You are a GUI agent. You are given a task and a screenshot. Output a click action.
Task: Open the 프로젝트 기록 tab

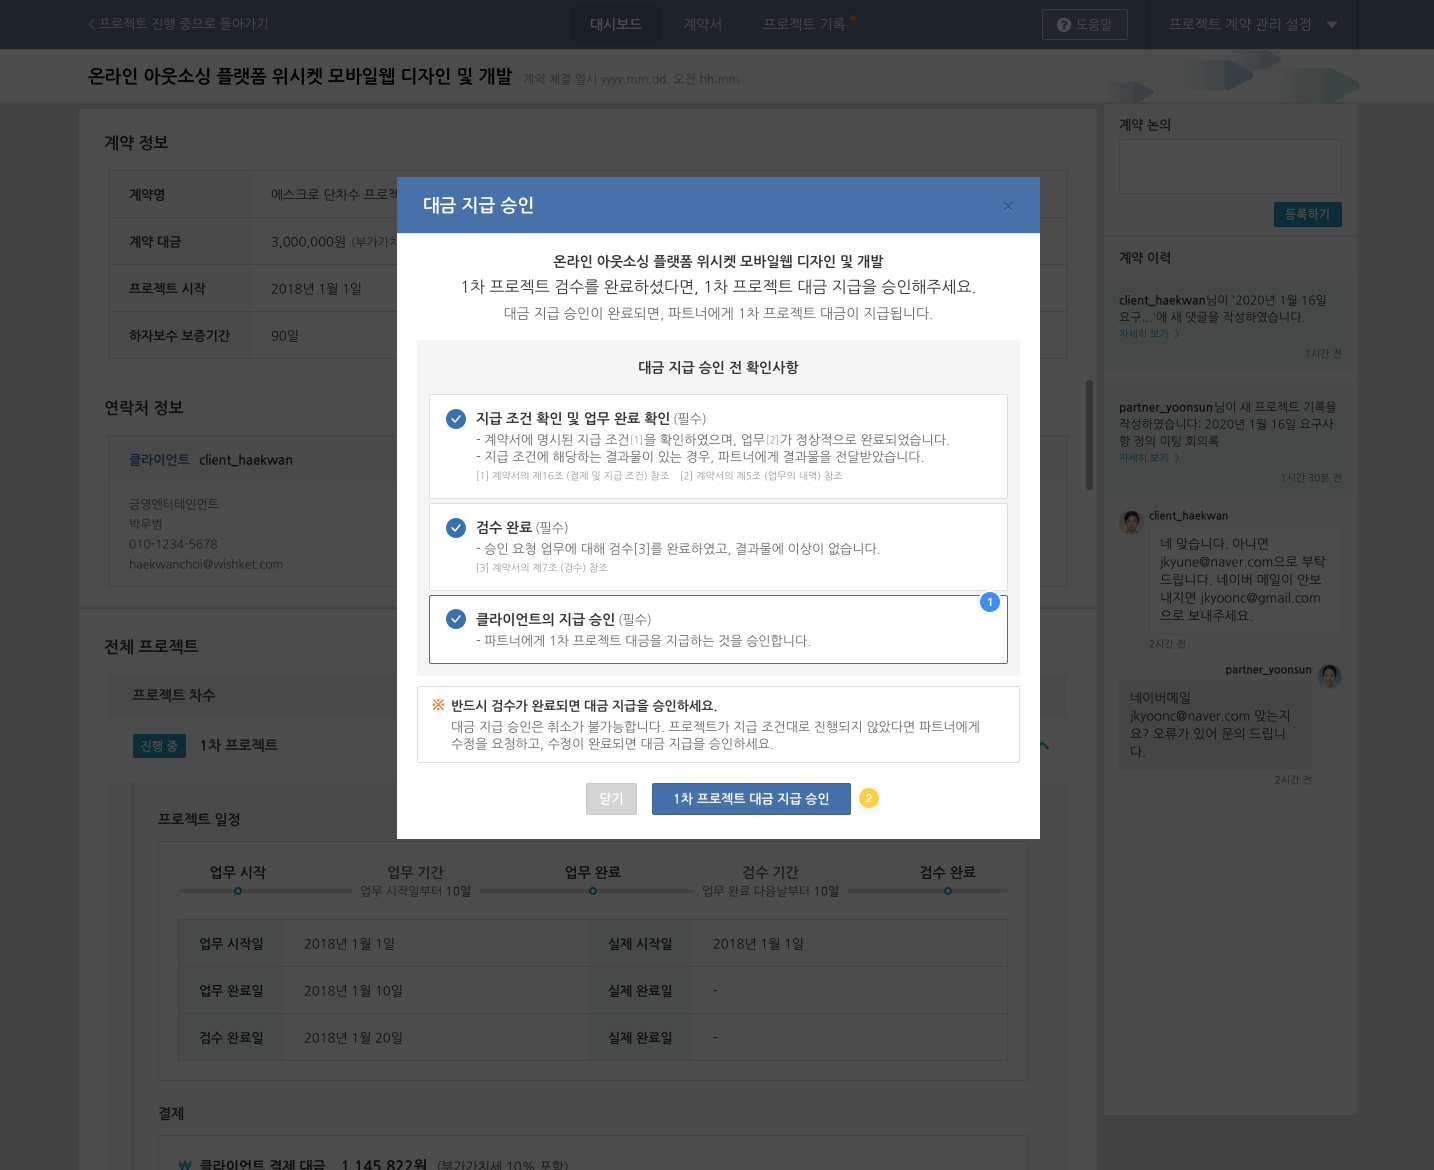click(x=804, y=24)
